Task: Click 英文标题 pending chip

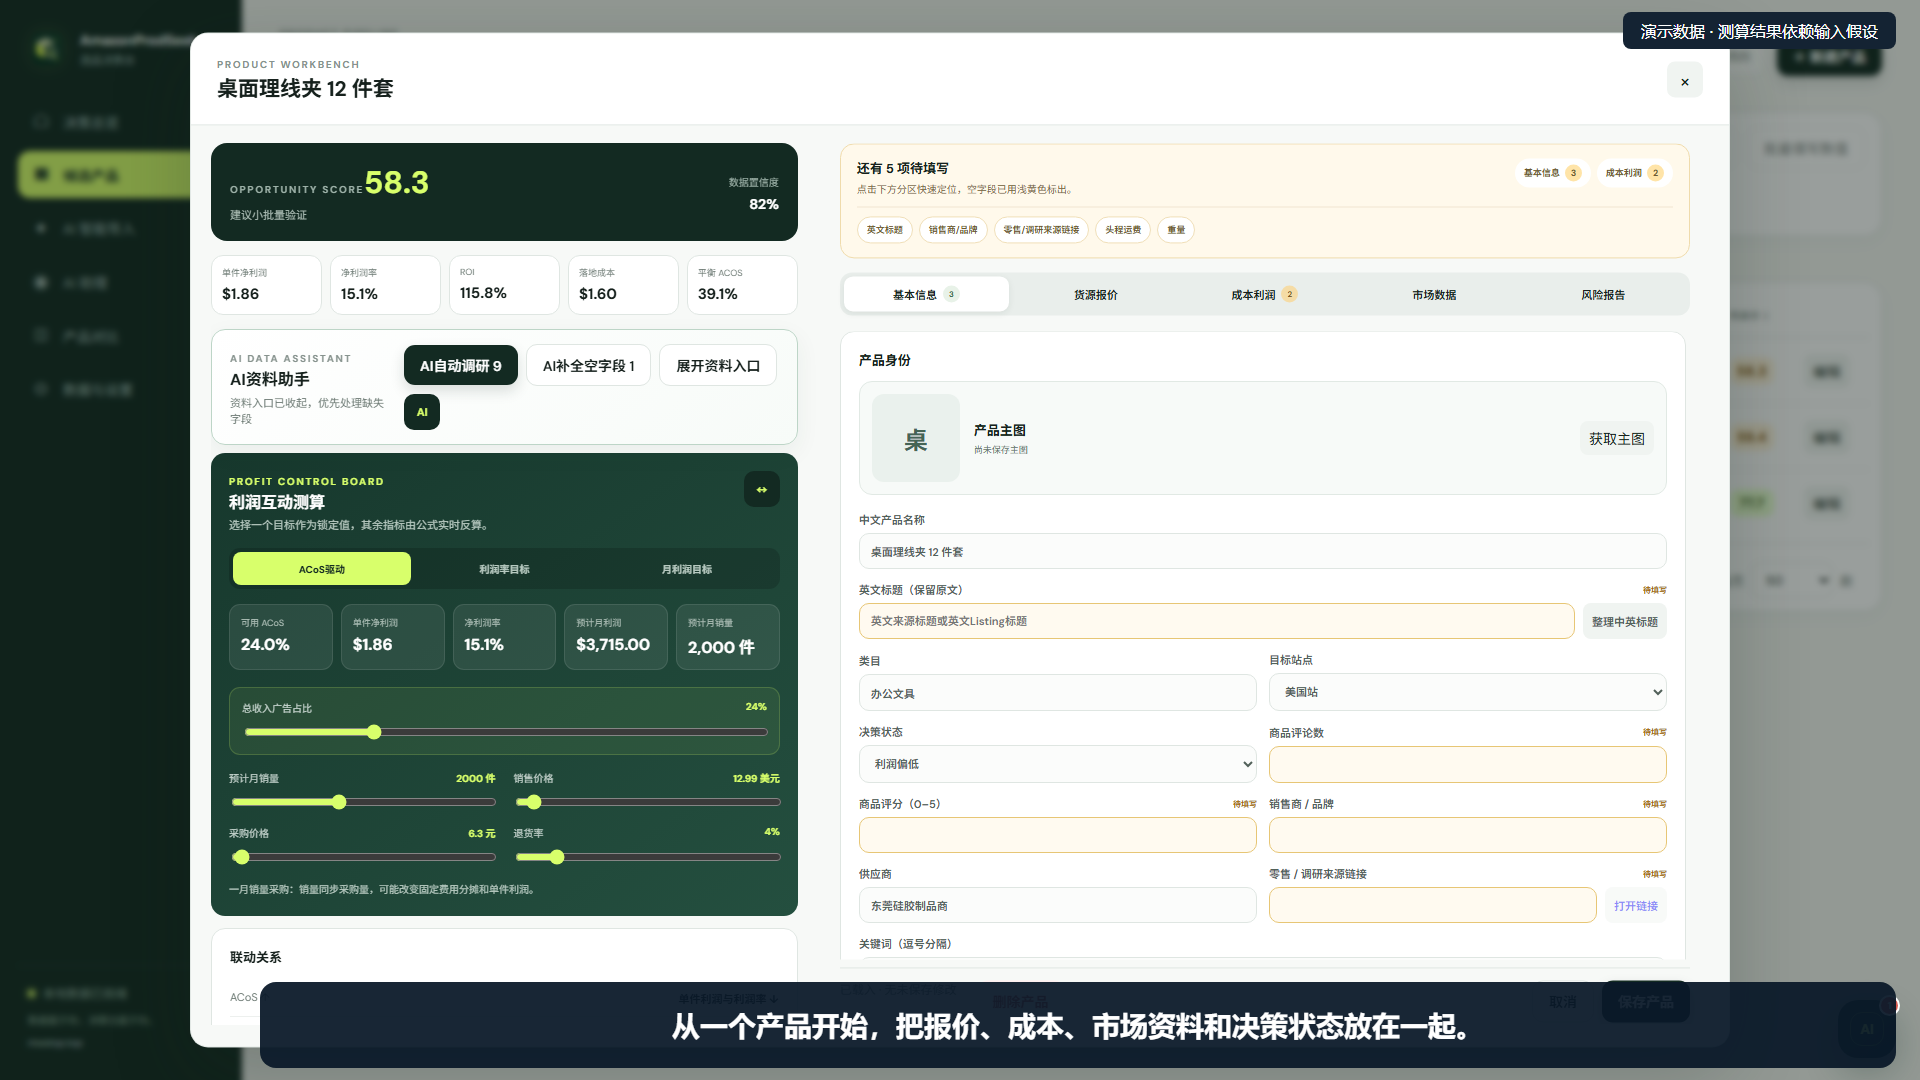Action: pyautogui.click(x=884, y=230)
